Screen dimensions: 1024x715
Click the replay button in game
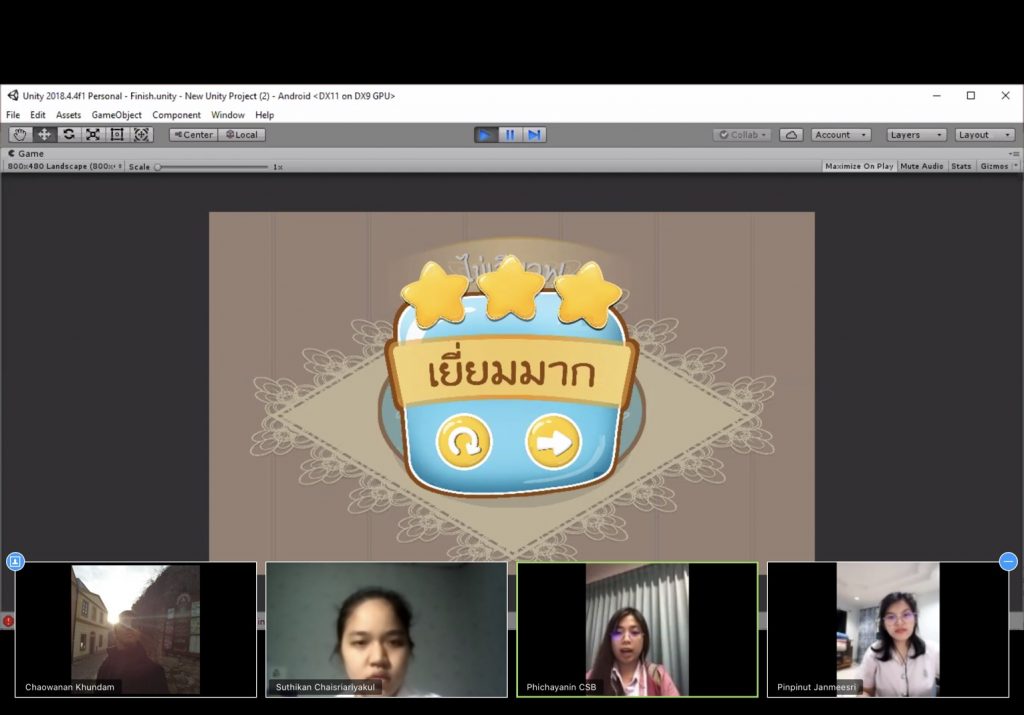point(464,442)
